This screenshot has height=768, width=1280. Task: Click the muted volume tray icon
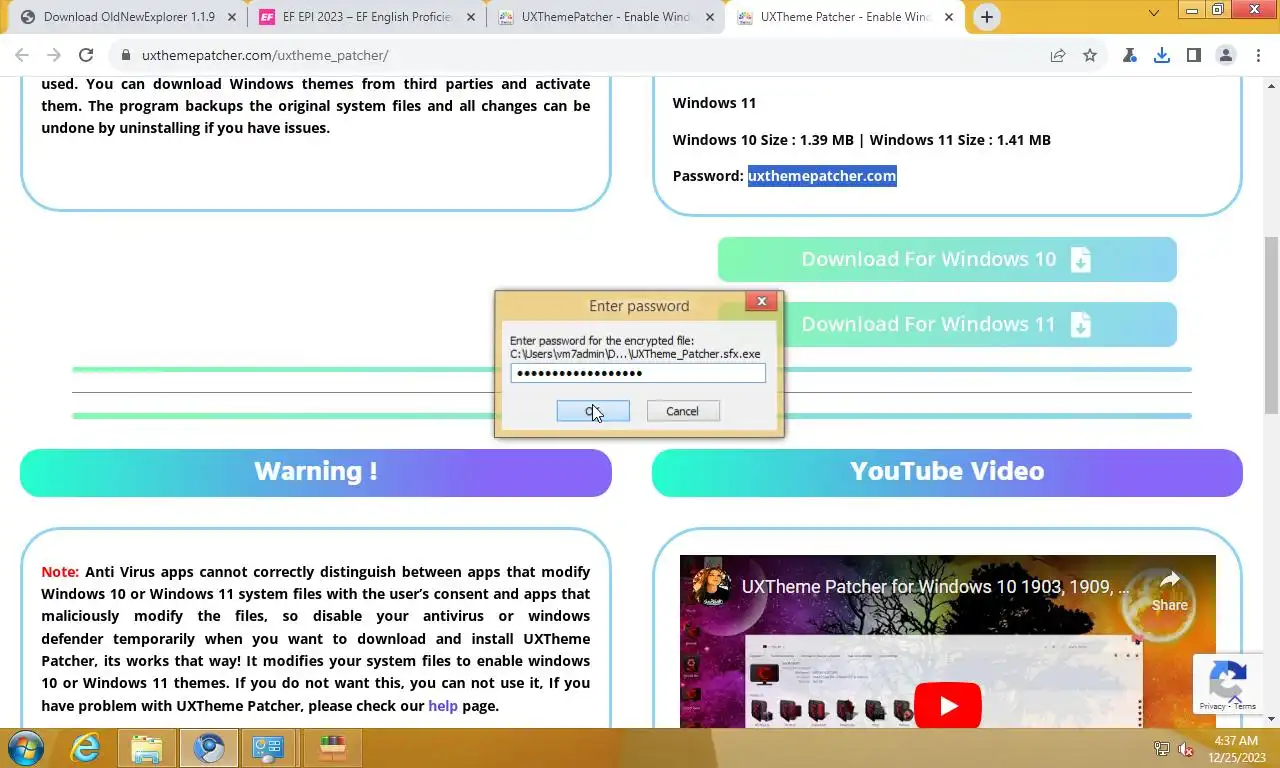point(1187,749)
